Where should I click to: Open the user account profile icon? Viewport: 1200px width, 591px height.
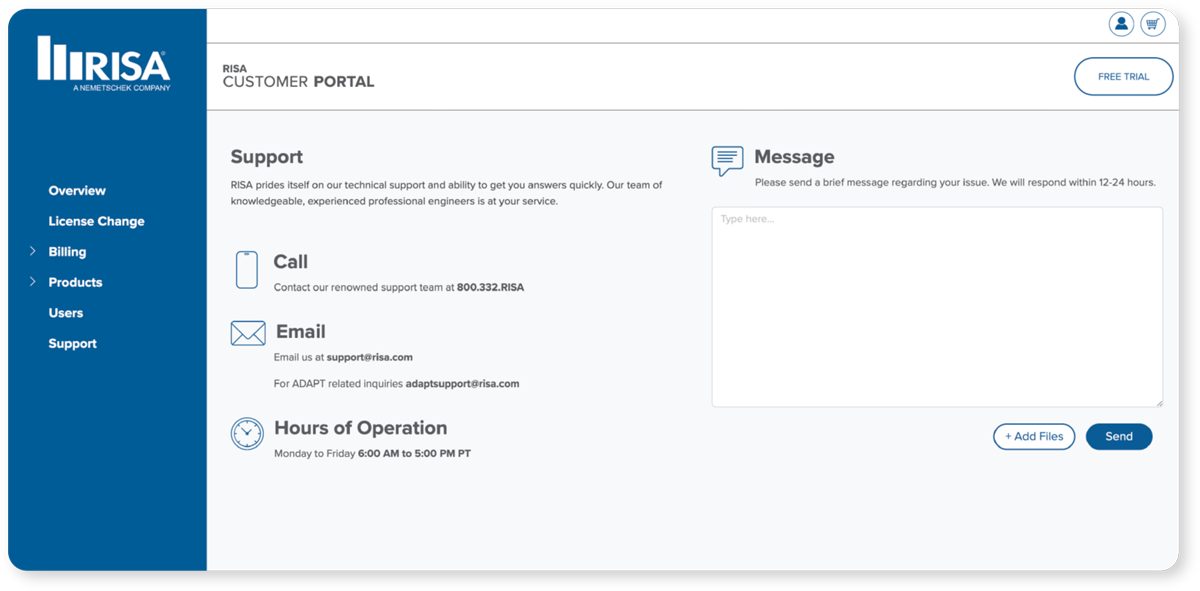[1121, 24]
